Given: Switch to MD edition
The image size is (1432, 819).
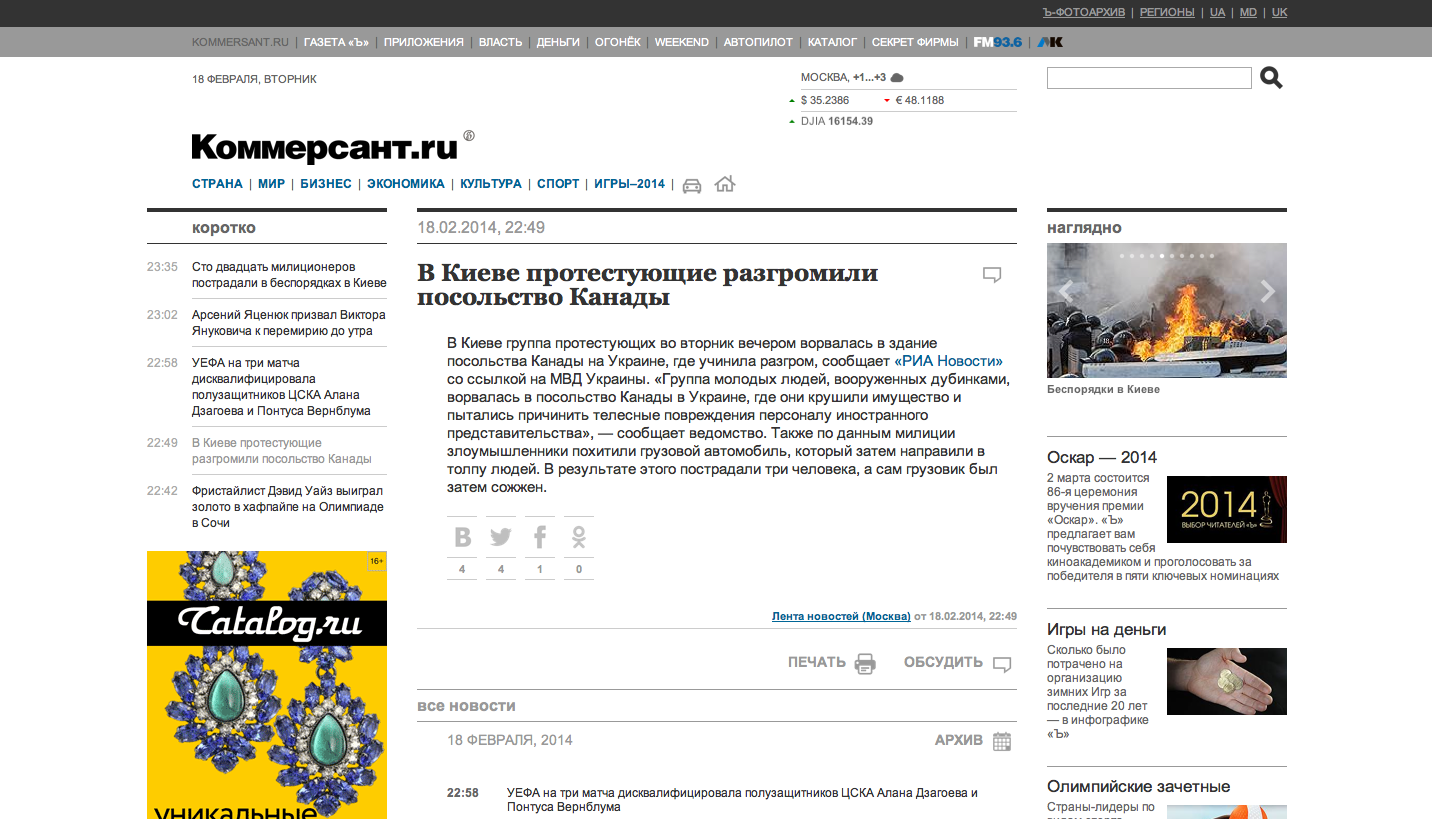Looking at the screenshot, I should 1248,12.
